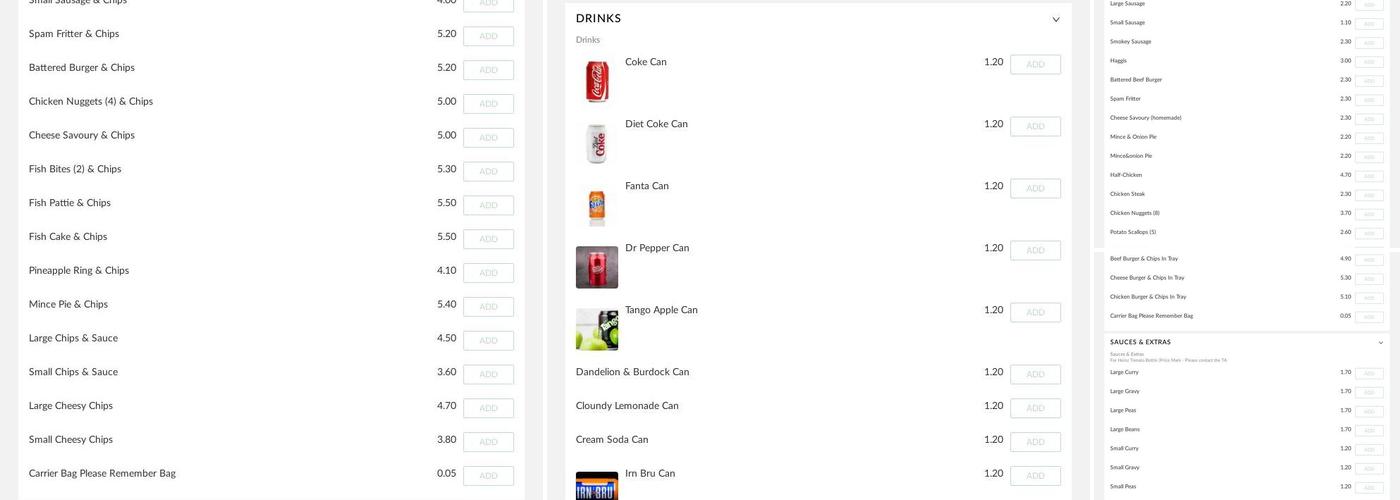Click the Dr Pepper Can thumbnail
Image resolution: width=1400 pixels, height=500 pixels.
tap(597, 268)
